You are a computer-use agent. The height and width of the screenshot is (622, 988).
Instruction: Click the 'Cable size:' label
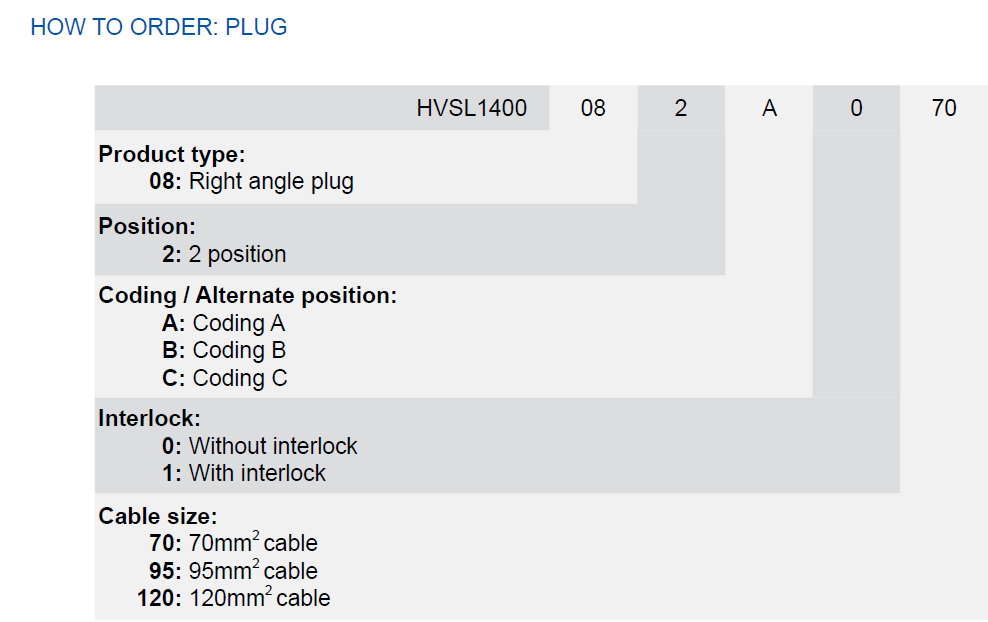click(x=158, y=516)
